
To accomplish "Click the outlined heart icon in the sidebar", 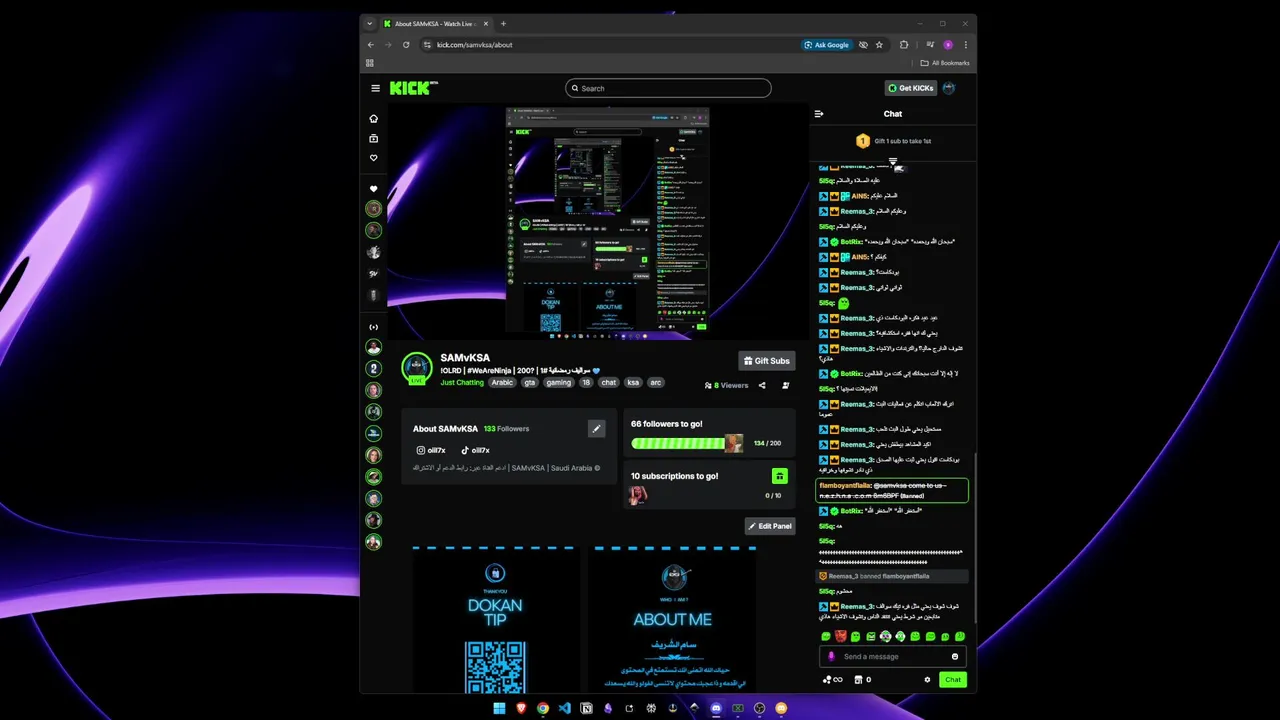I will pyautogui.click(x=374, y=158).
